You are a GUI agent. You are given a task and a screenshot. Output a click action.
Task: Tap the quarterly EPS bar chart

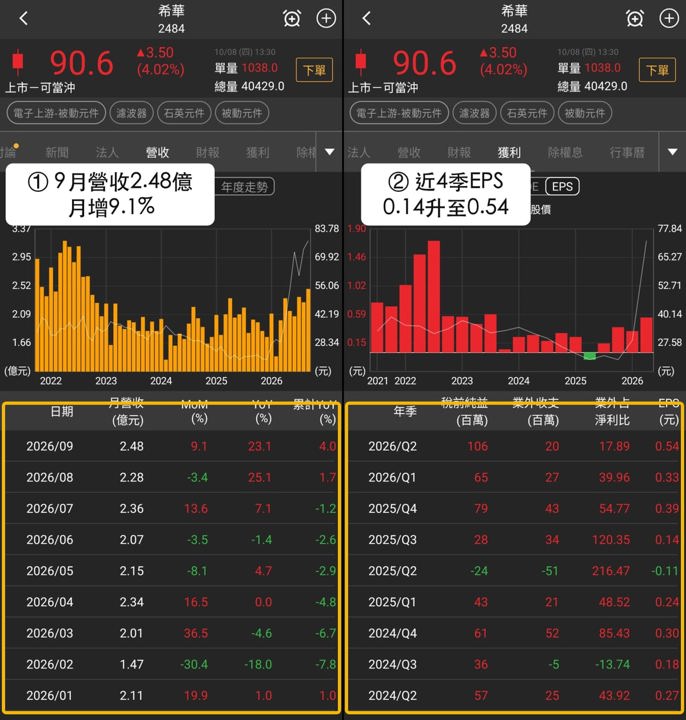point(511,301)
